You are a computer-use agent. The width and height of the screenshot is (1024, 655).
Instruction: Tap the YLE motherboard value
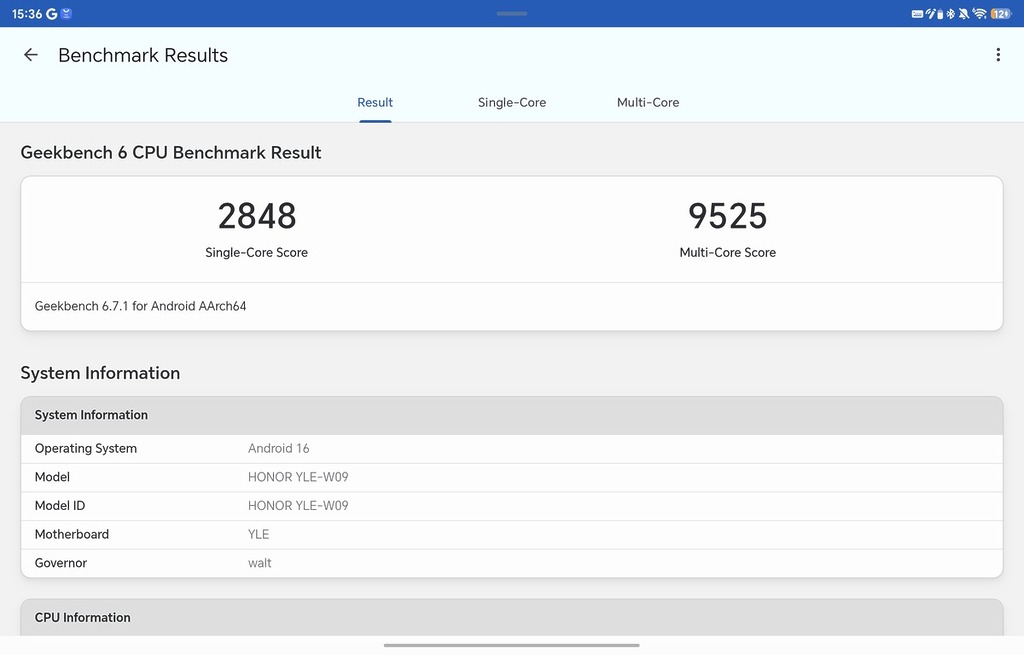pyautogui.click(x=259, y=535)
